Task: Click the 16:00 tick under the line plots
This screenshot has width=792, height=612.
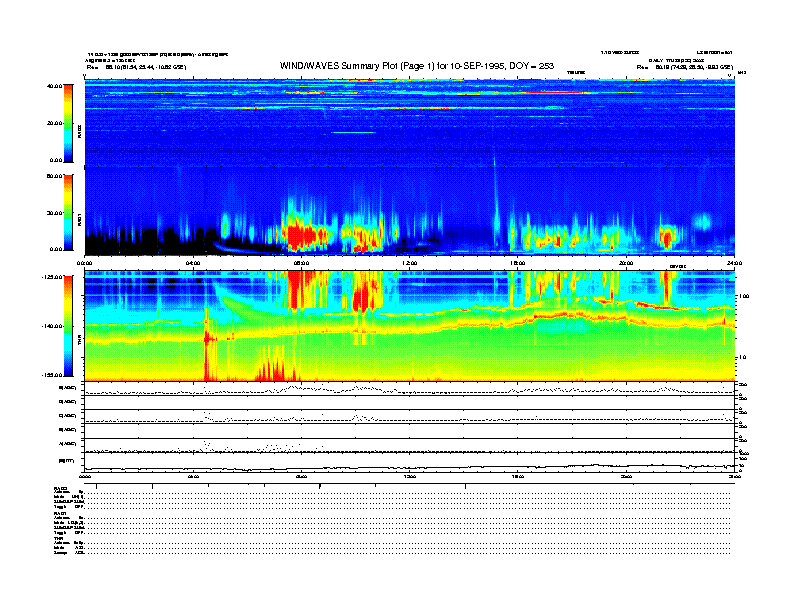Action: (518, 477)
